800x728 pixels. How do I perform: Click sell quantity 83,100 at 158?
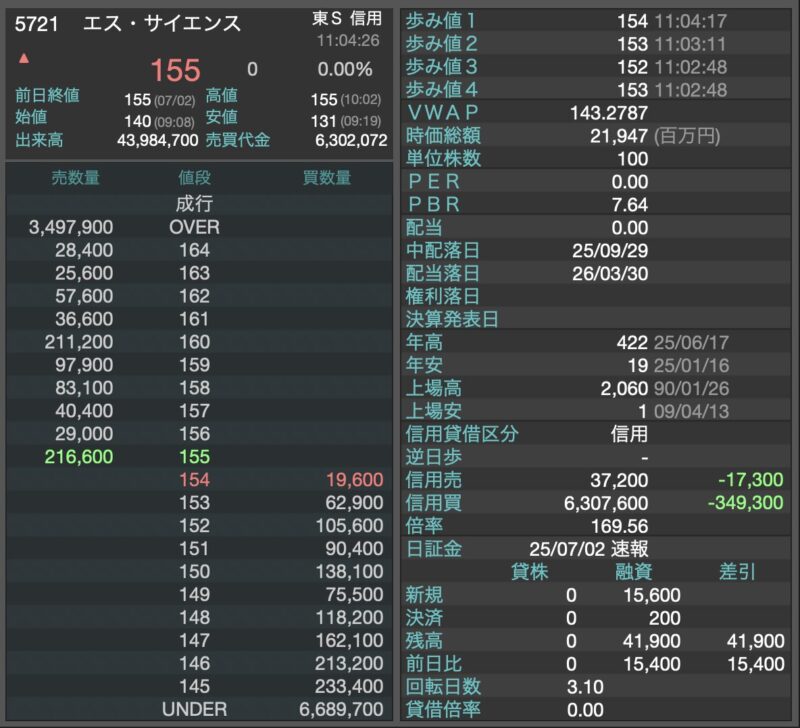coord(84,388)
